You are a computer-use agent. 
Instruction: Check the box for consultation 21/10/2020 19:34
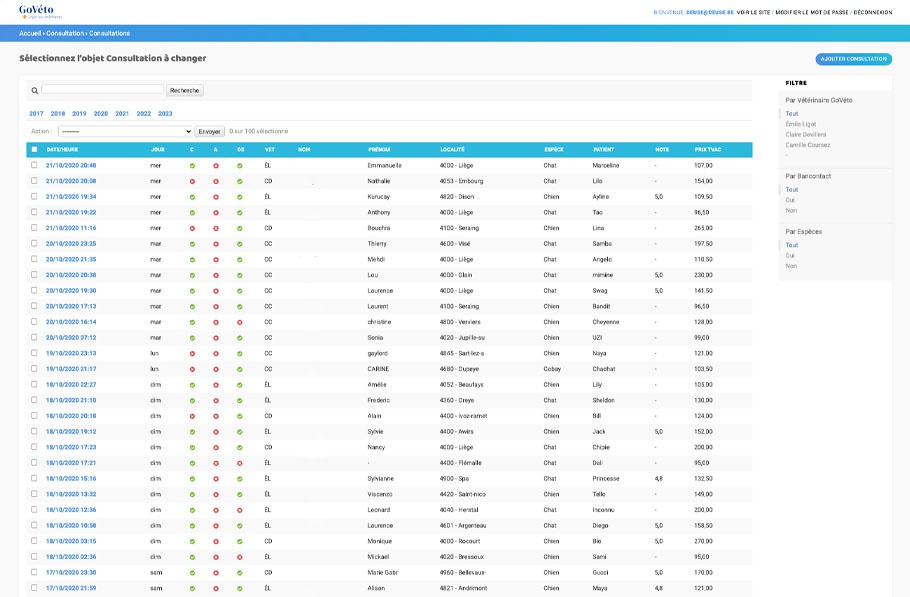tap(34, 197)
